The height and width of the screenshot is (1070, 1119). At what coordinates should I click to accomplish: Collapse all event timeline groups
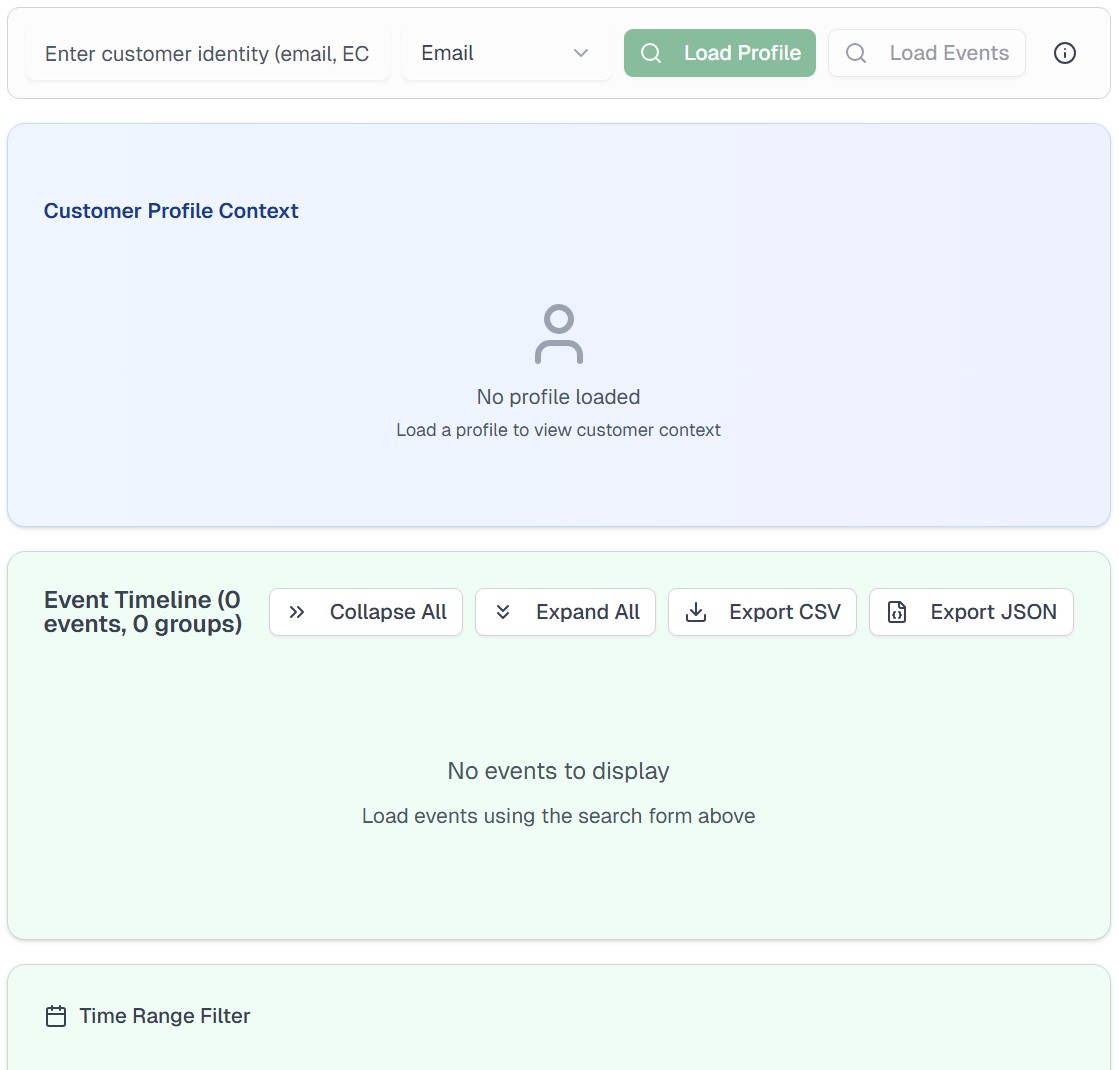coord(366,612)
